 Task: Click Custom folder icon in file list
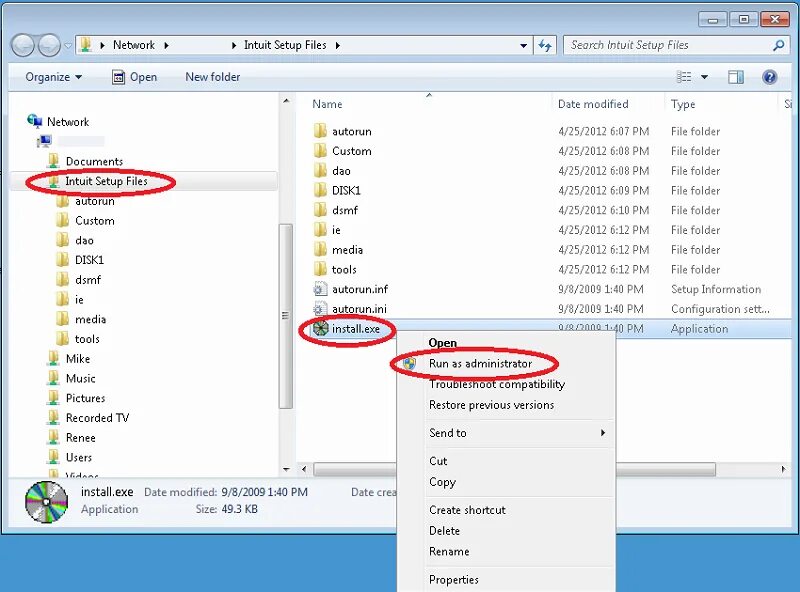click(x=320, y=151)
